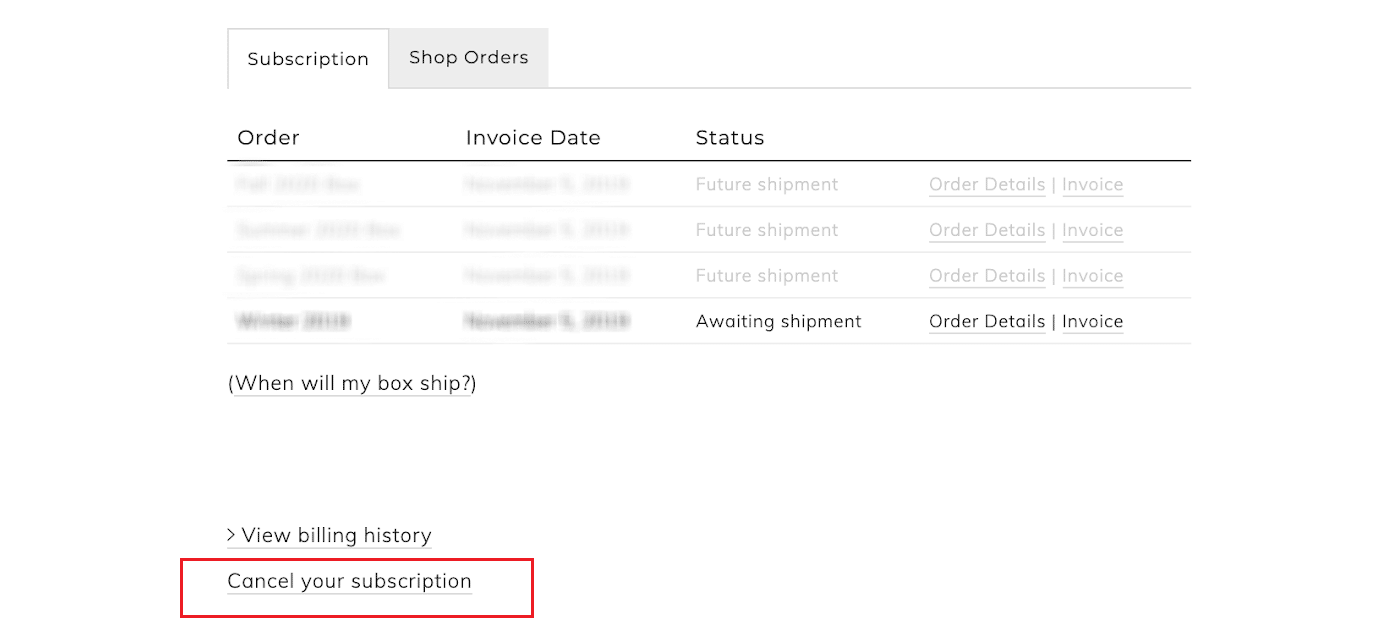Click the 'When will my box ship?' link
This screenshot has height=642, width=1391.
(x=352, y=383)
